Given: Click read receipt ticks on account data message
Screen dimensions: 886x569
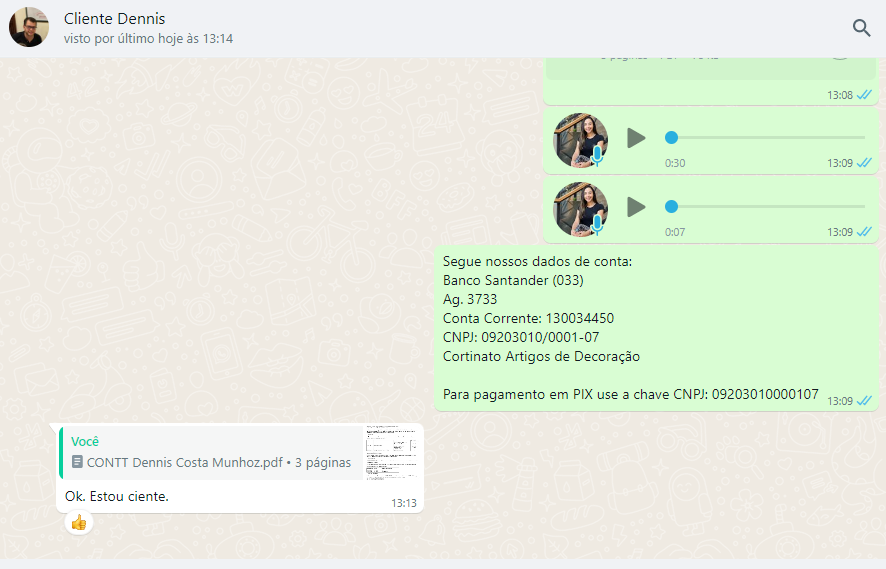Looking at the screenshot, I should (864, 401).
